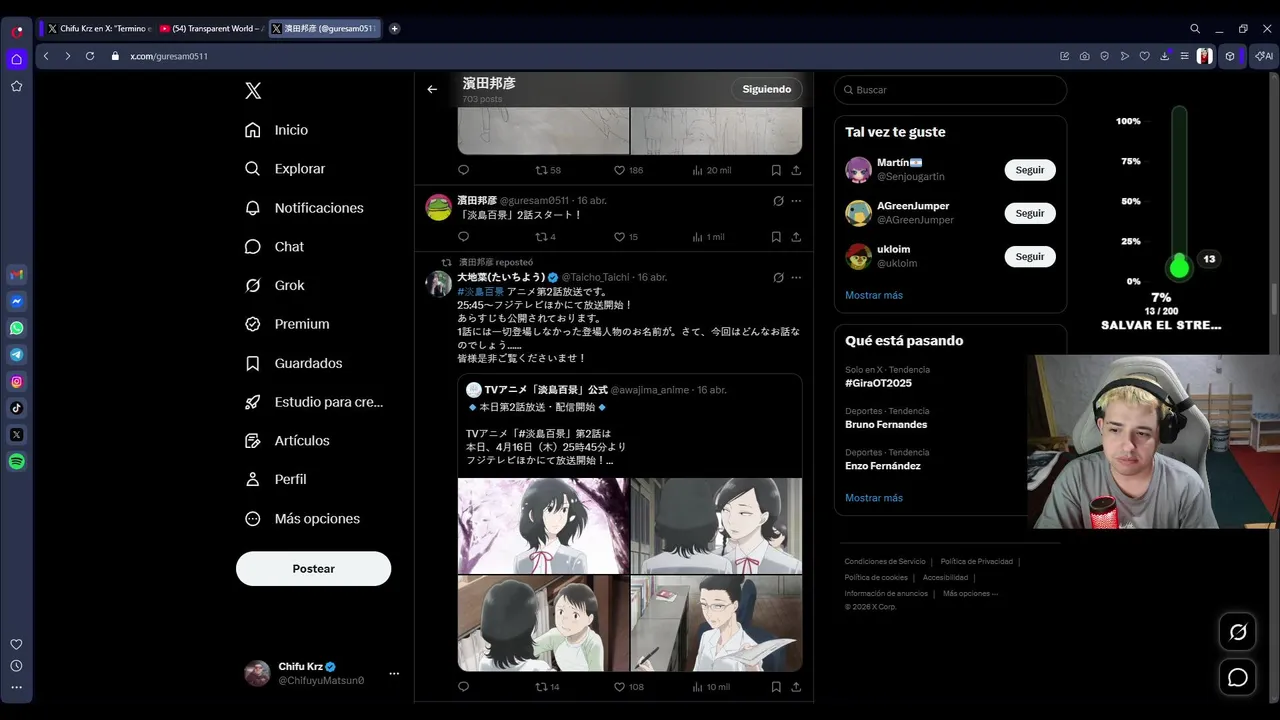The width and height of the screenshot is (1280, 720).
Task: Open Instagram in browser sidebar
Action: pyautogui.click(x=17, y=381)
